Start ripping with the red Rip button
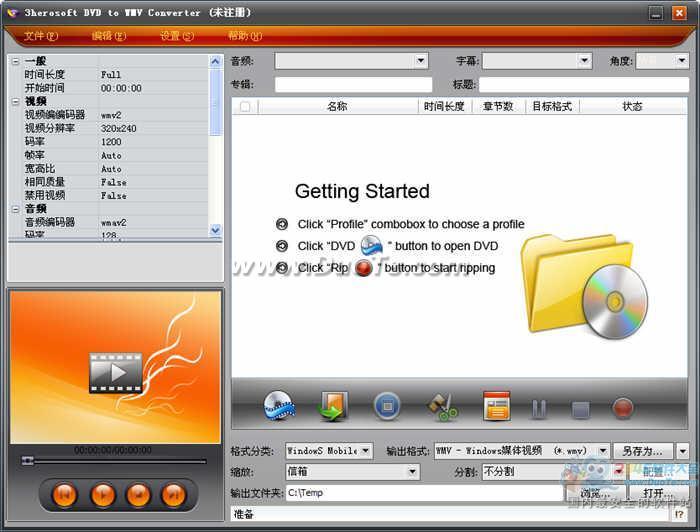This screenshot has width=700, height=532. [623, 408]
